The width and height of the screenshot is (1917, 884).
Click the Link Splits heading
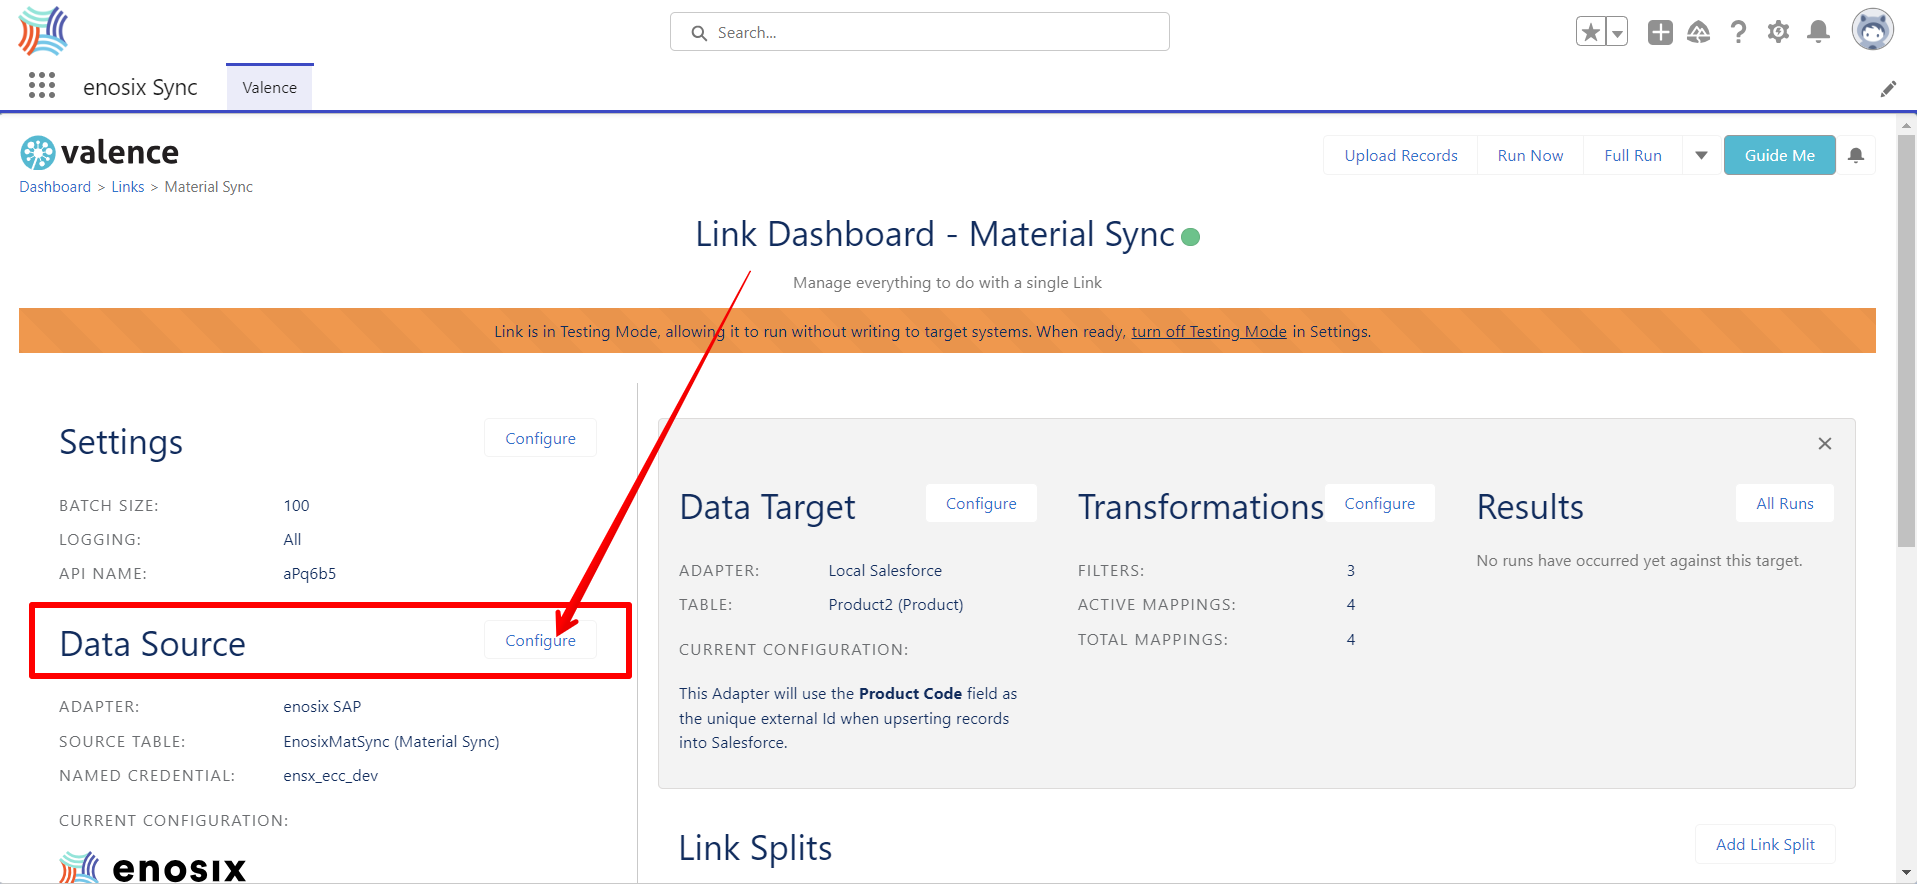coord(755,847)
